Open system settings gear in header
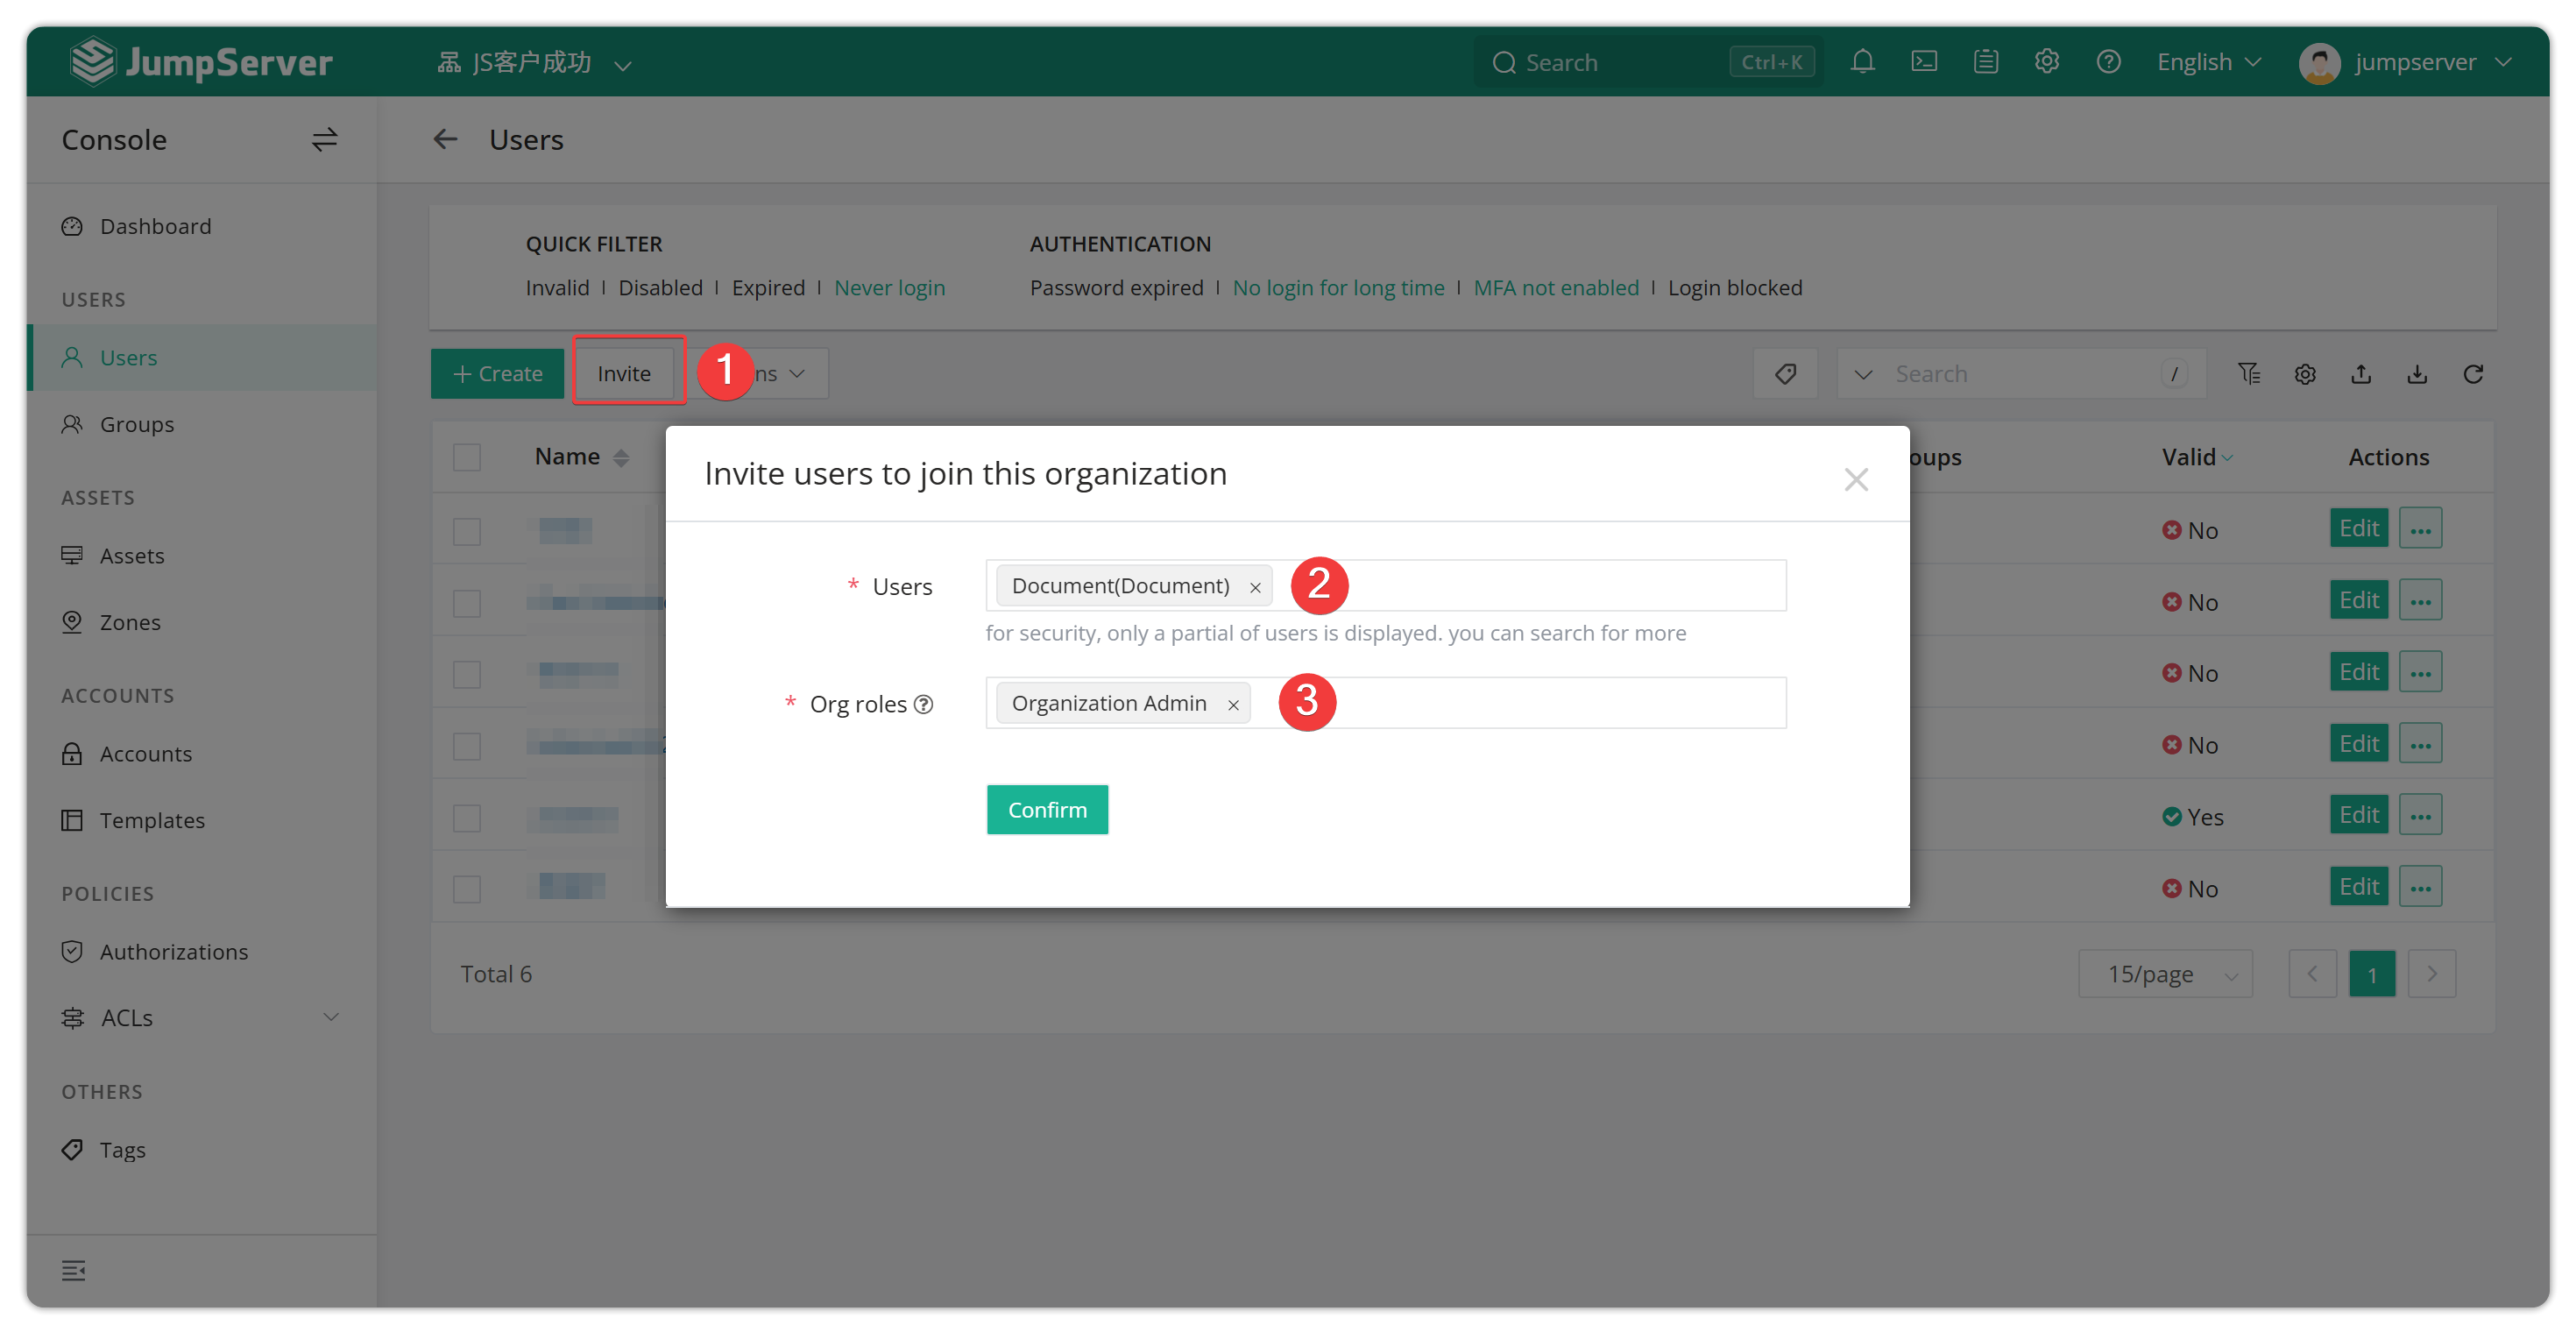2576x1325 pixels. tap(2047, 62)
